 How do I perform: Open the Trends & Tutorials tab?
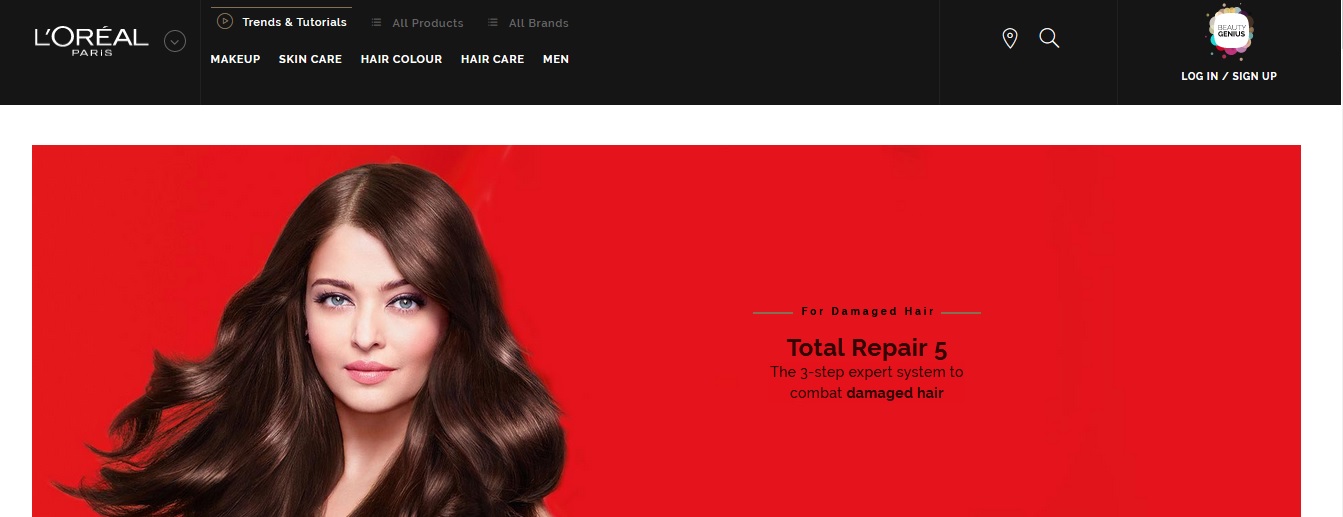click(294, 22)
